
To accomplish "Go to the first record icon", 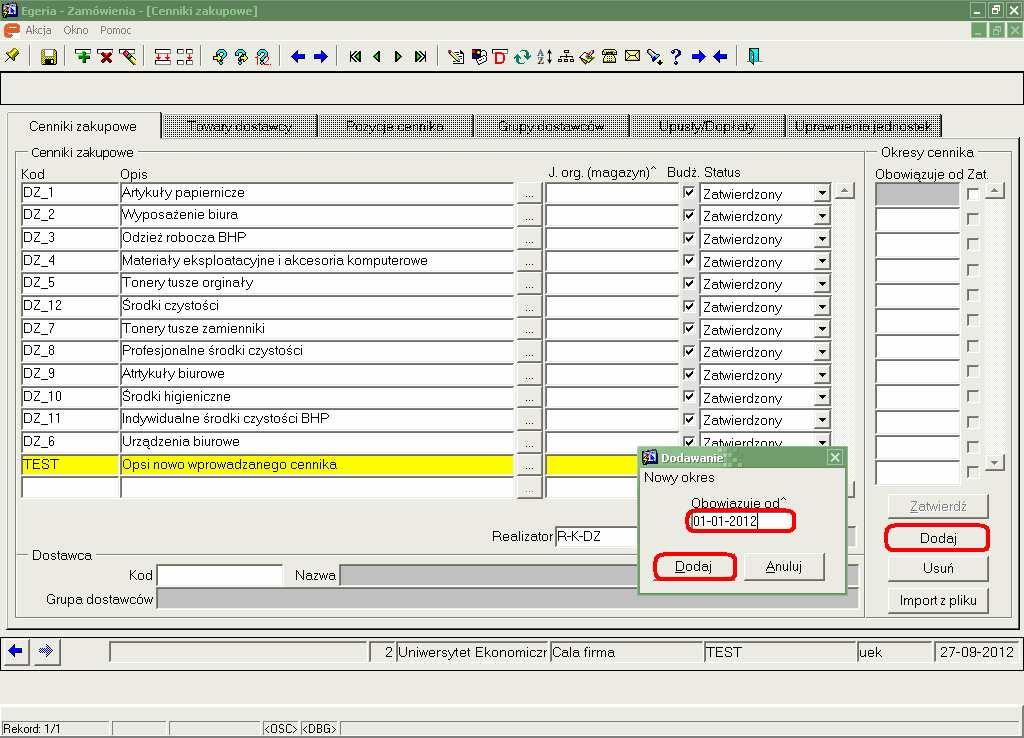I will 355,57.
